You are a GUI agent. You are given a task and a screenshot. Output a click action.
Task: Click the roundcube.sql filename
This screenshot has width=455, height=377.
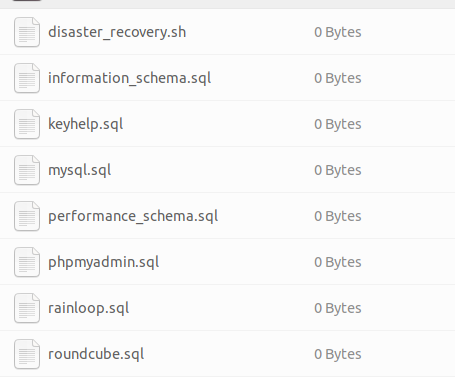(x=96, y=354)
